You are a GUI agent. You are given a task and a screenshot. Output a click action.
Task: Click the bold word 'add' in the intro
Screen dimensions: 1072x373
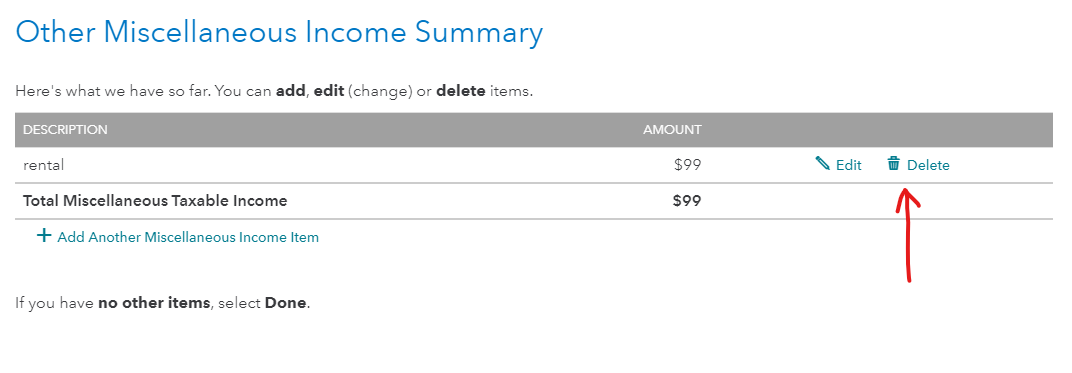[291, 91]
